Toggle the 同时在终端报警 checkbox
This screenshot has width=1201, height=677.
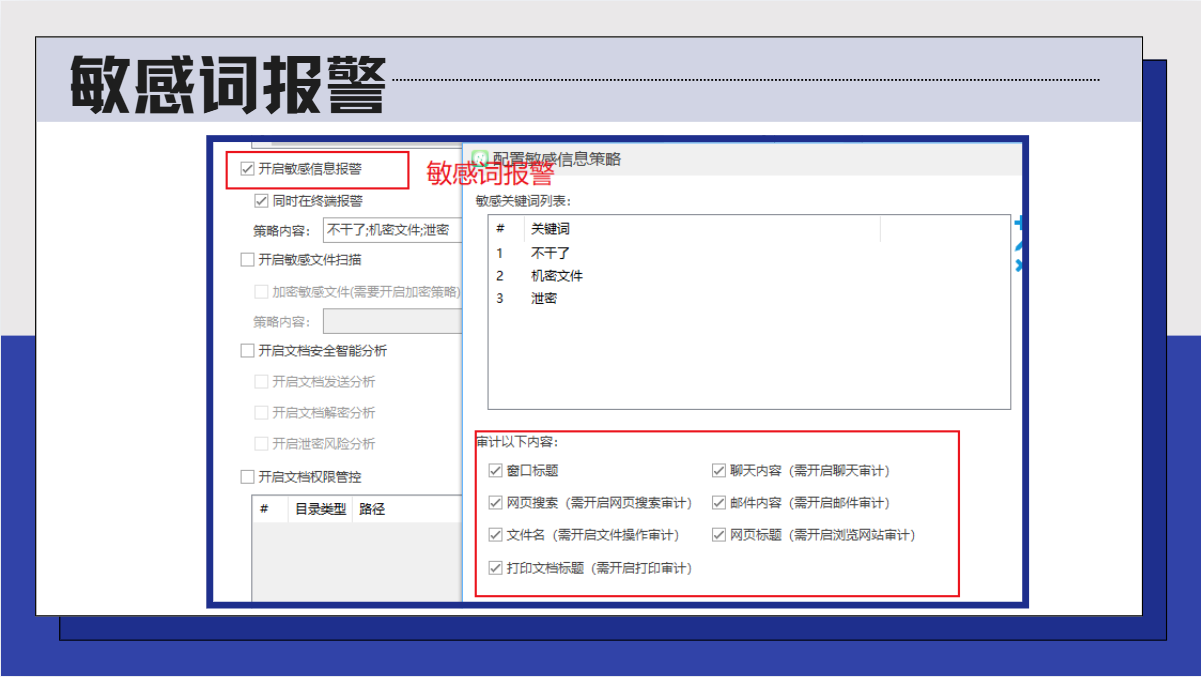[x=262, y=201]
